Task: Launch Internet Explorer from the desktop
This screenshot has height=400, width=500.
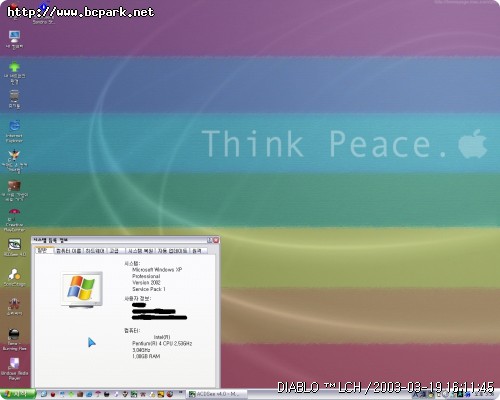Action: [x=14, y=132]
